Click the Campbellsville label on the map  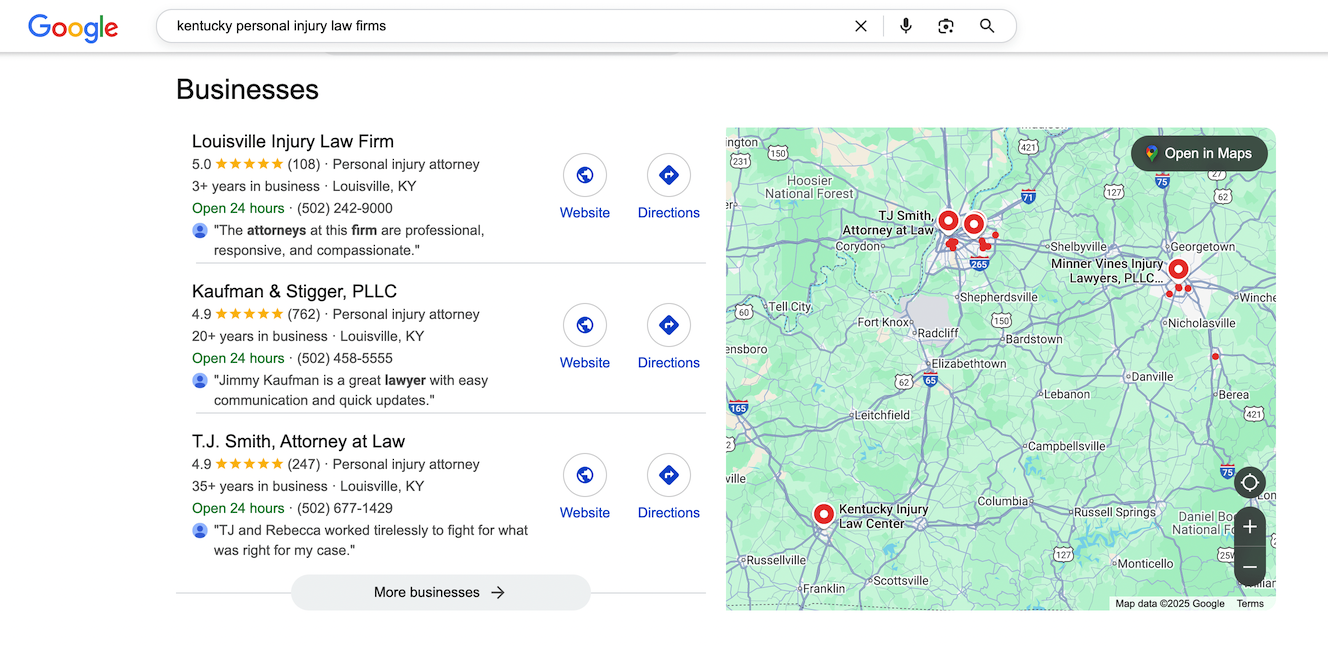1067,446
